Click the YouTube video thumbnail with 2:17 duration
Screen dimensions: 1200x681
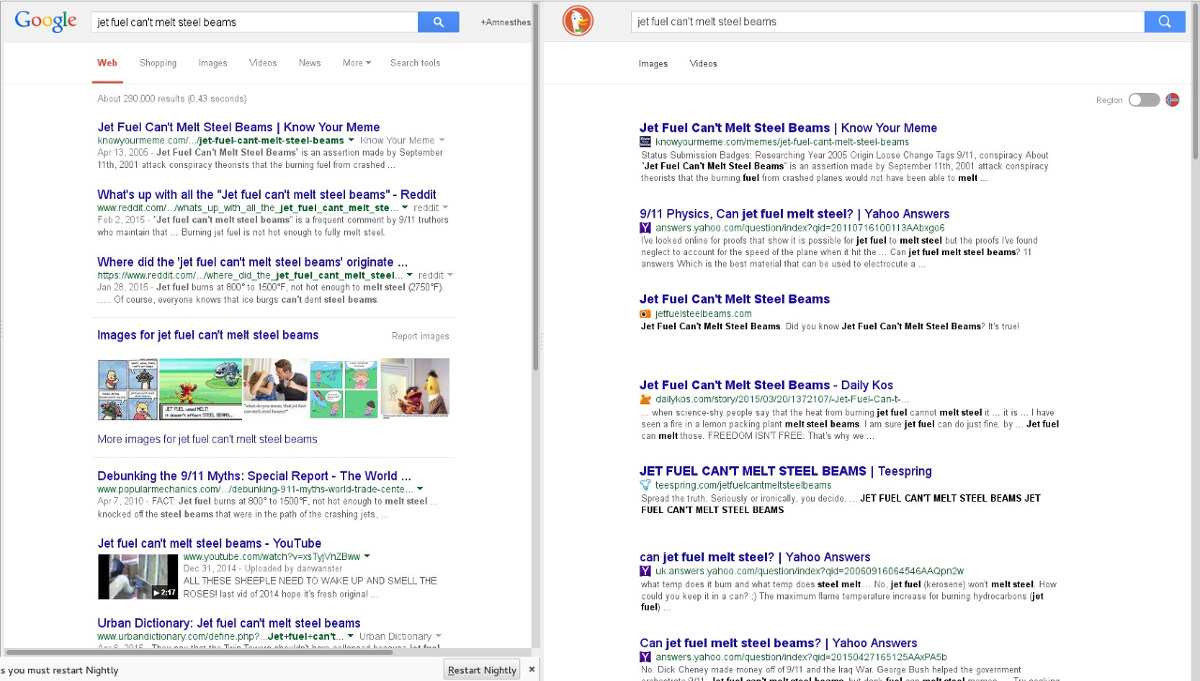coord(137,577)
